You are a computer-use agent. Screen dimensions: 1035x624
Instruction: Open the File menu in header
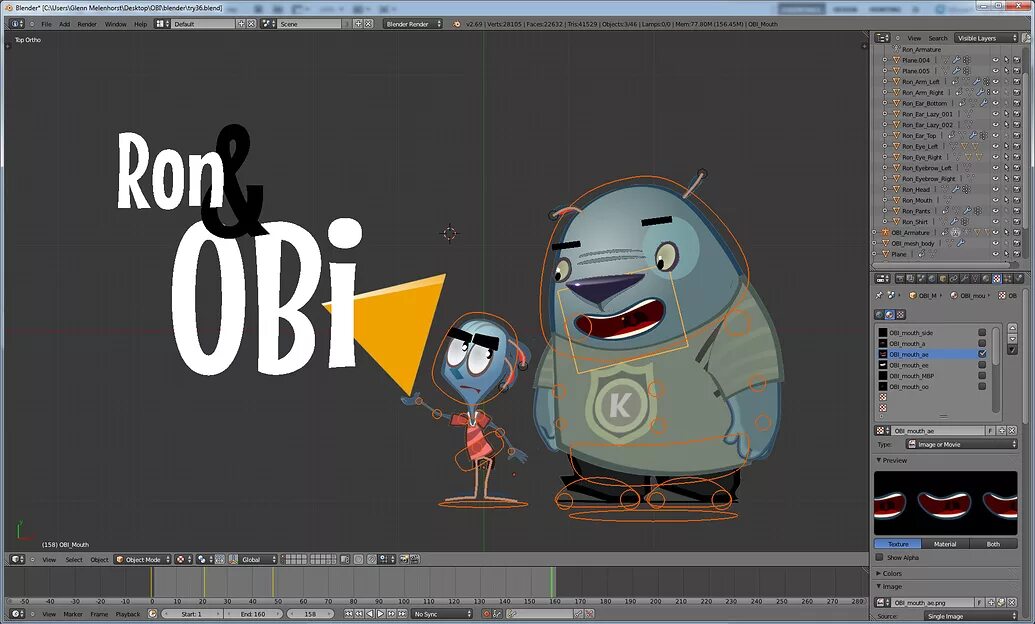pos(46,24)
